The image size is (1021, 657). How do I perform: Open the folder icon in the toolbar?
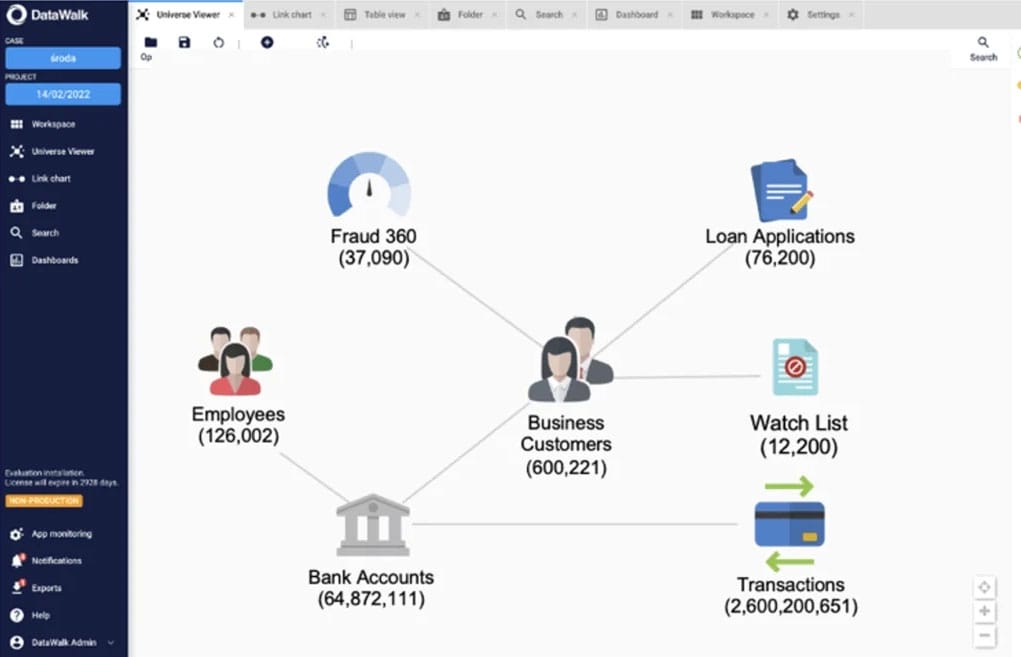[151, 43]
